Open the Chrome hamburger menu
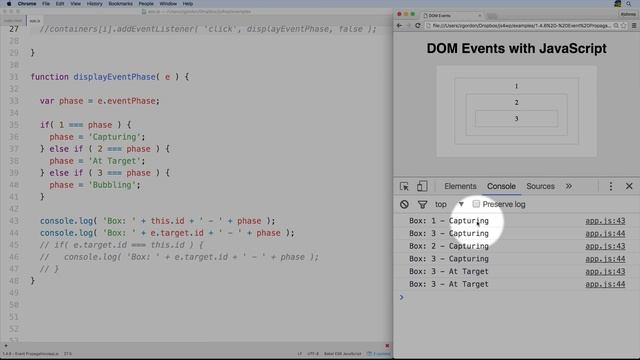The height and width of the screenshot is (360, 640). 634,25
